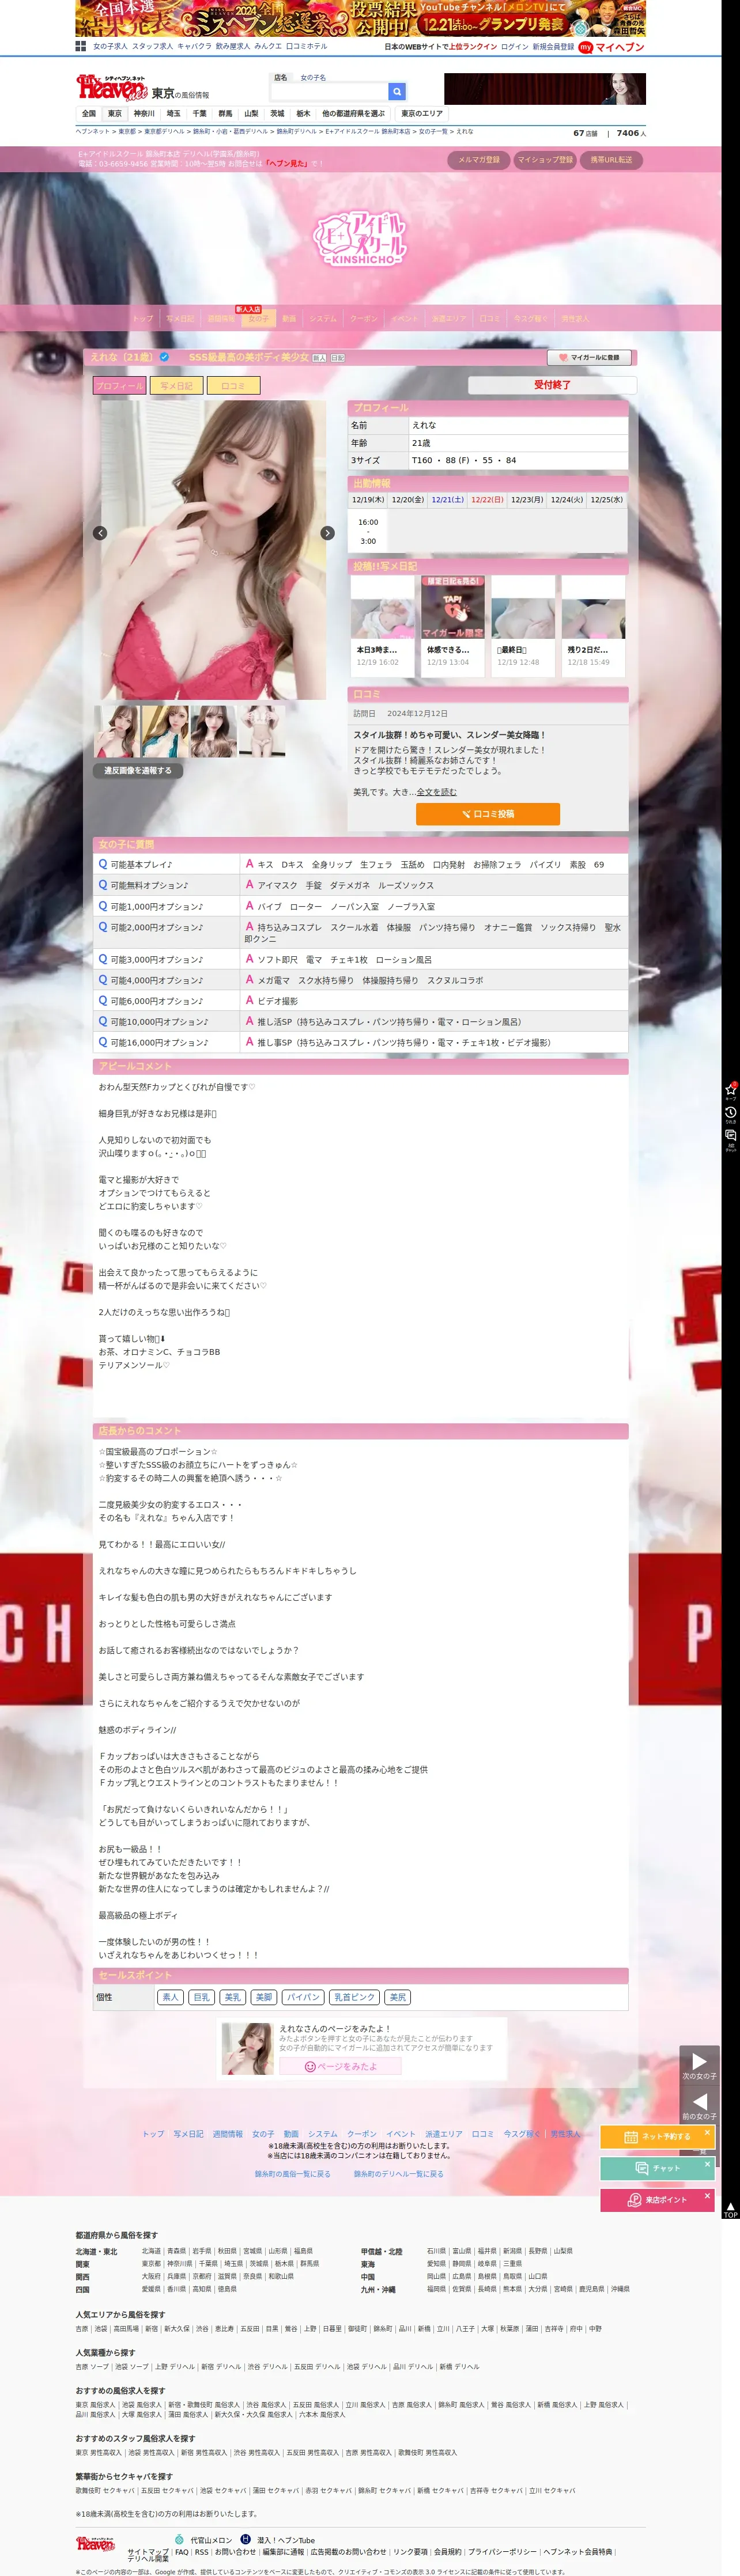Close the ネット予約する floating banner
740x2576 pixels.
coord(707,2132)
